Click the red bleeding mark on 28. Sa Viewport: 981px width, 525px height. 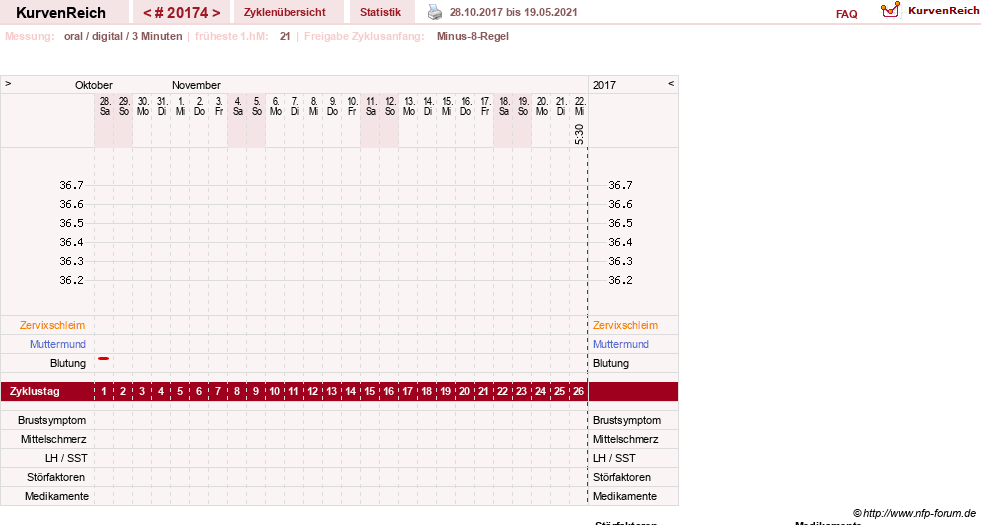[x=104, y=359]
